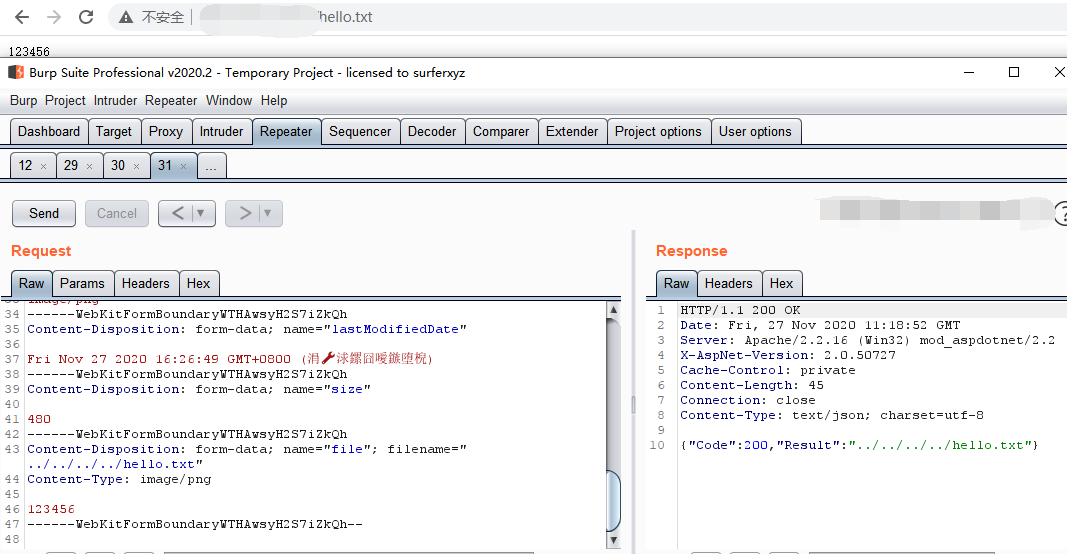Send the request
Image resolution: width=1067 pixels, height=554 pixels.
pos(44,214)
